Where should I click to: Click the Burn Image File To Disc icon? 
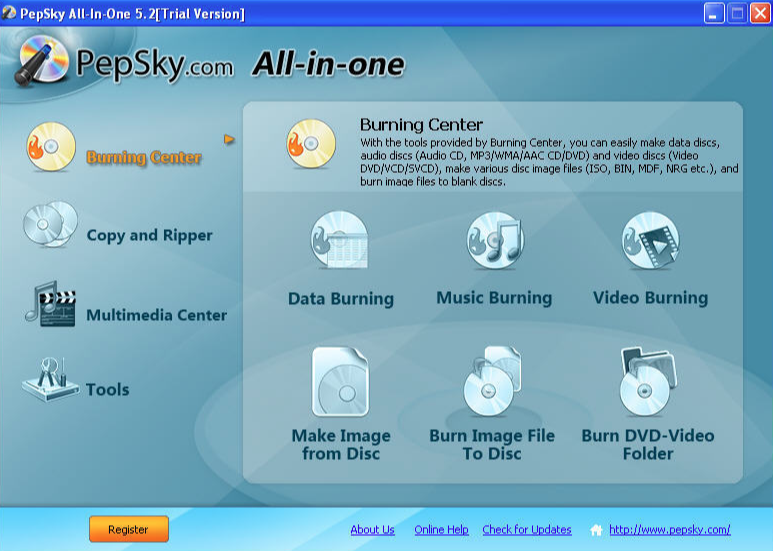click(492, 381)
